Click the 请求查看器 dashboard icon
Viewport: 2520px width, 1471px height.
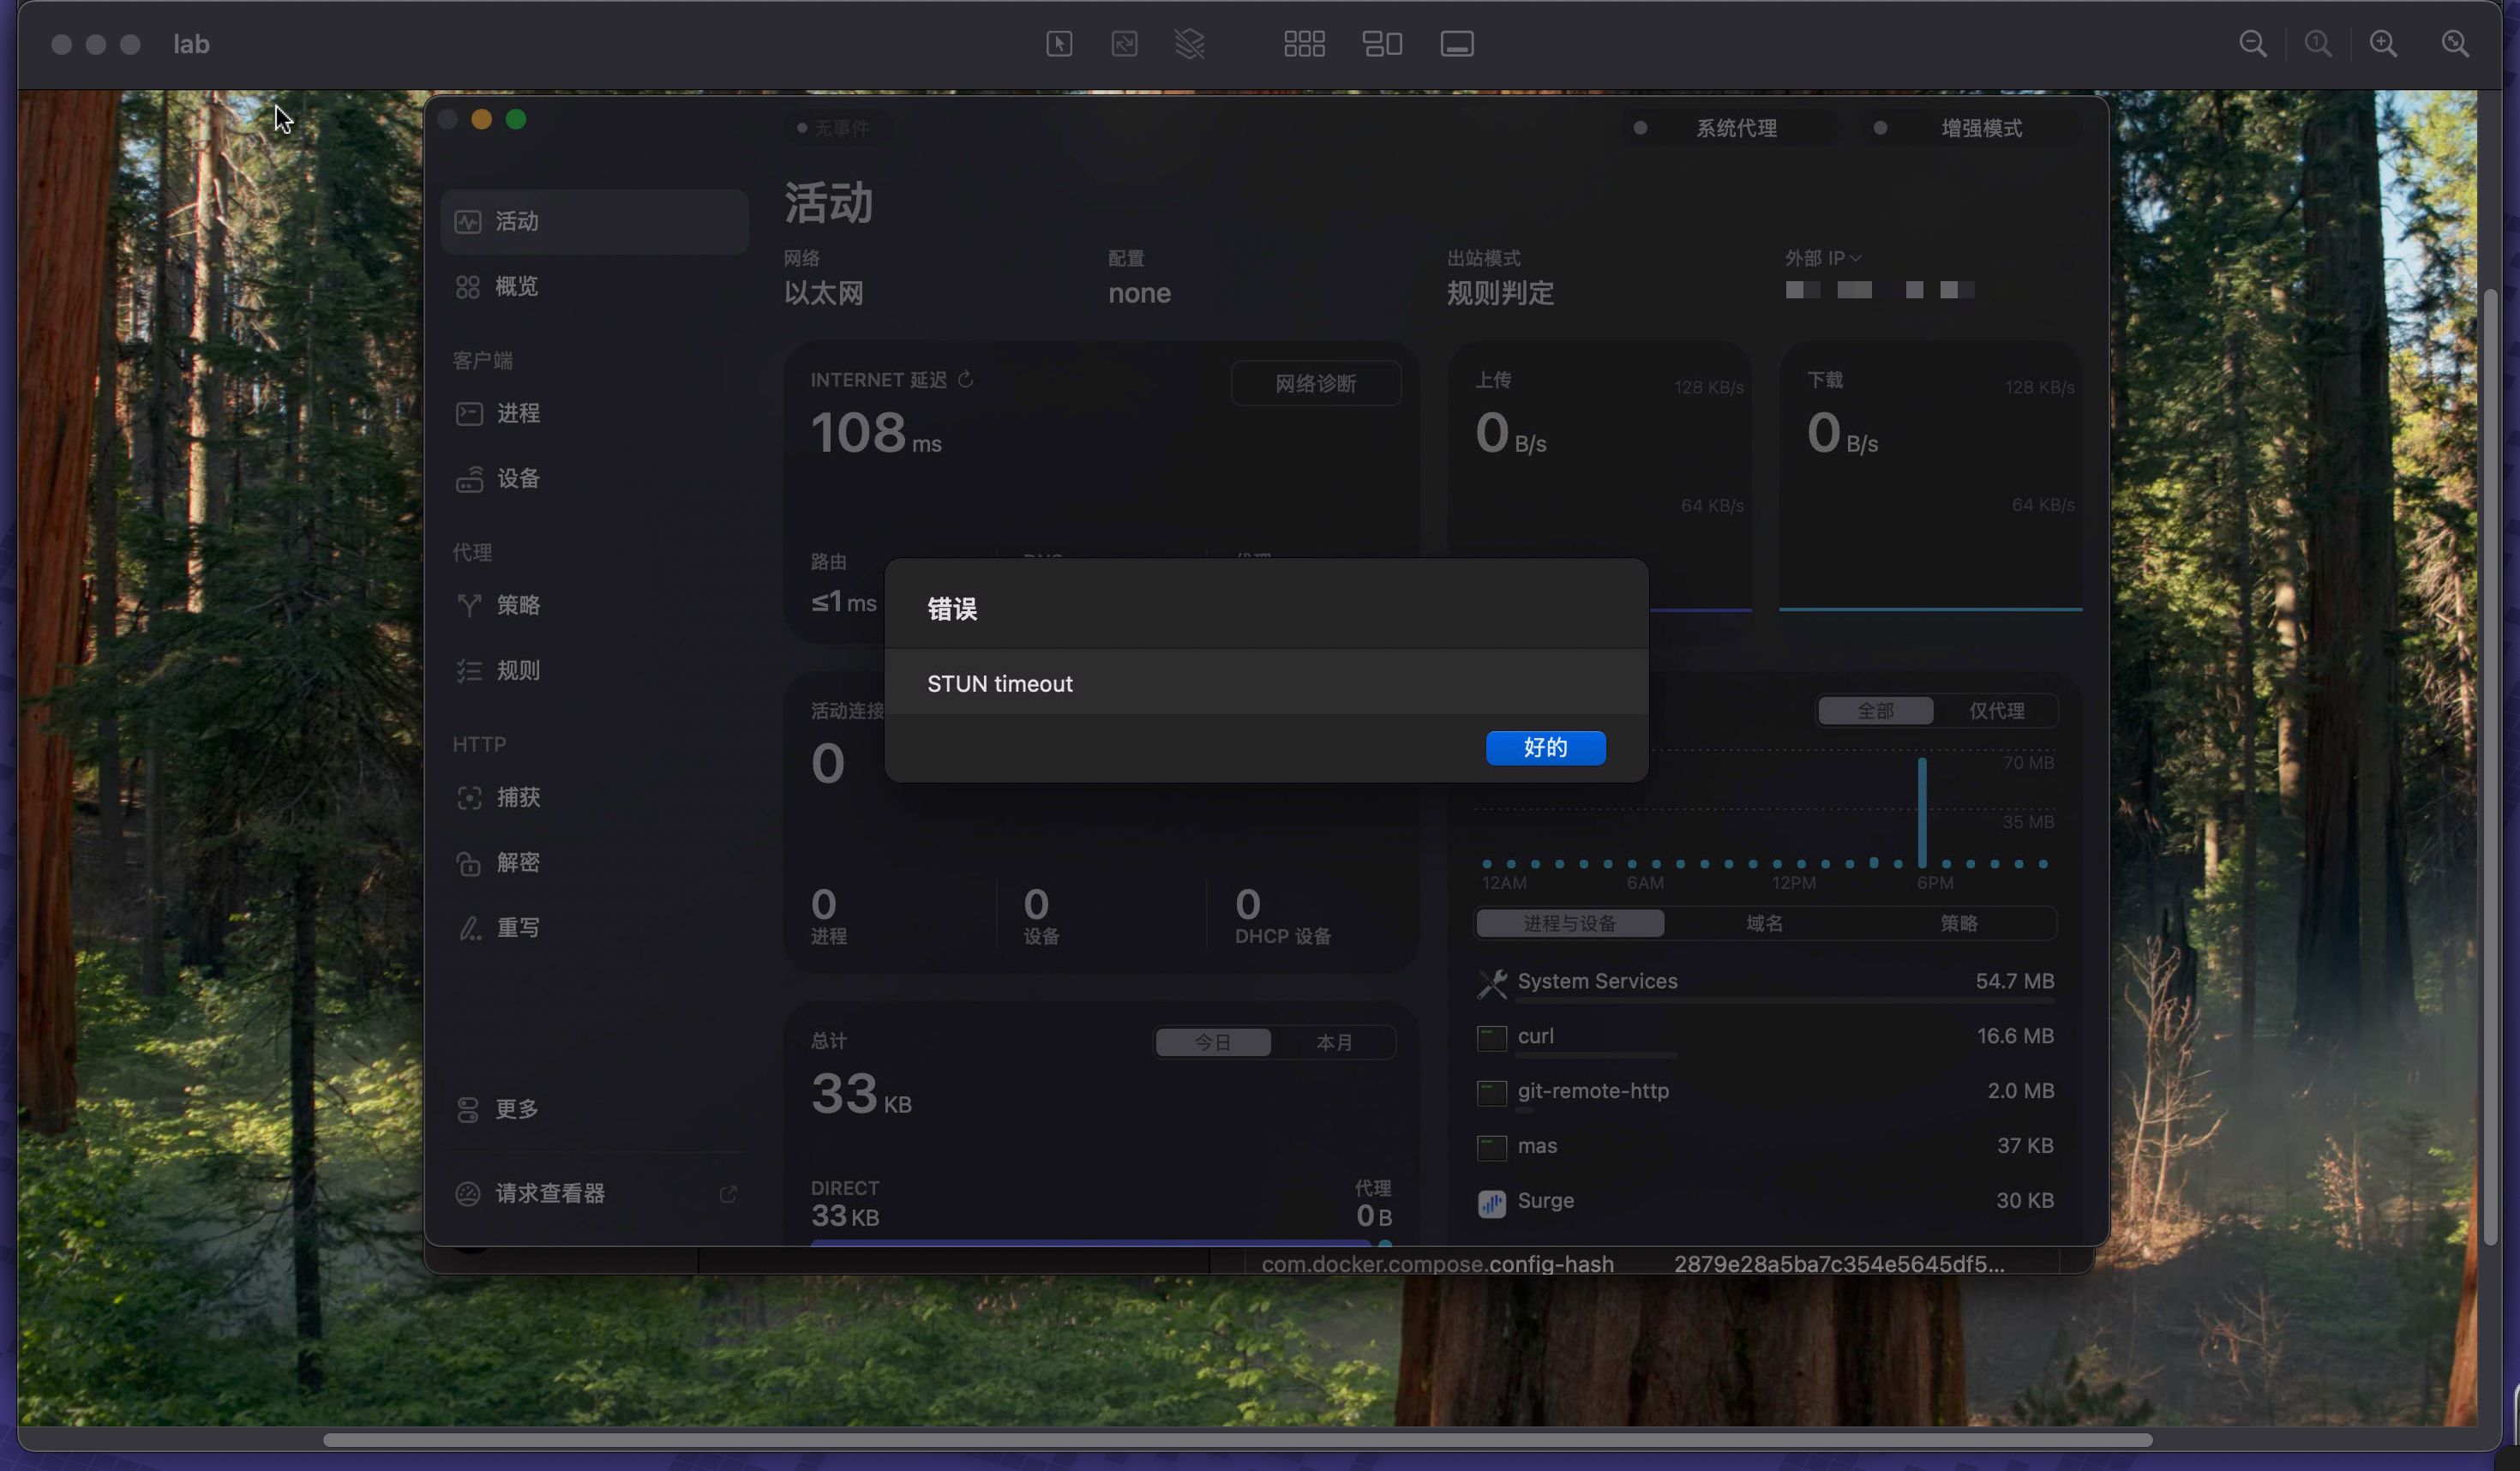(468, 1193)
